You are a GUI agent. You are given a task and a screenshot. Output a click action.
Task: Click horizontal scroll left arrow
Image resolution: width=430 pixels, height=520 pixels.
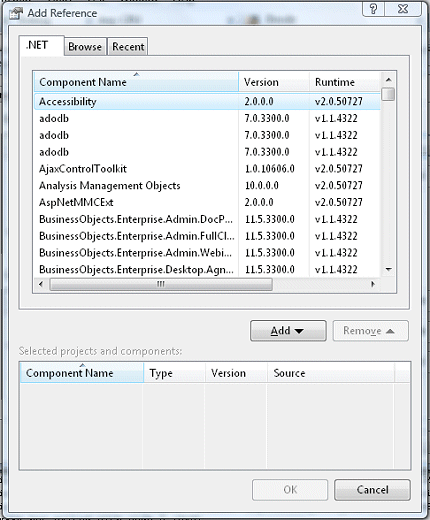[x=41, y=284]
